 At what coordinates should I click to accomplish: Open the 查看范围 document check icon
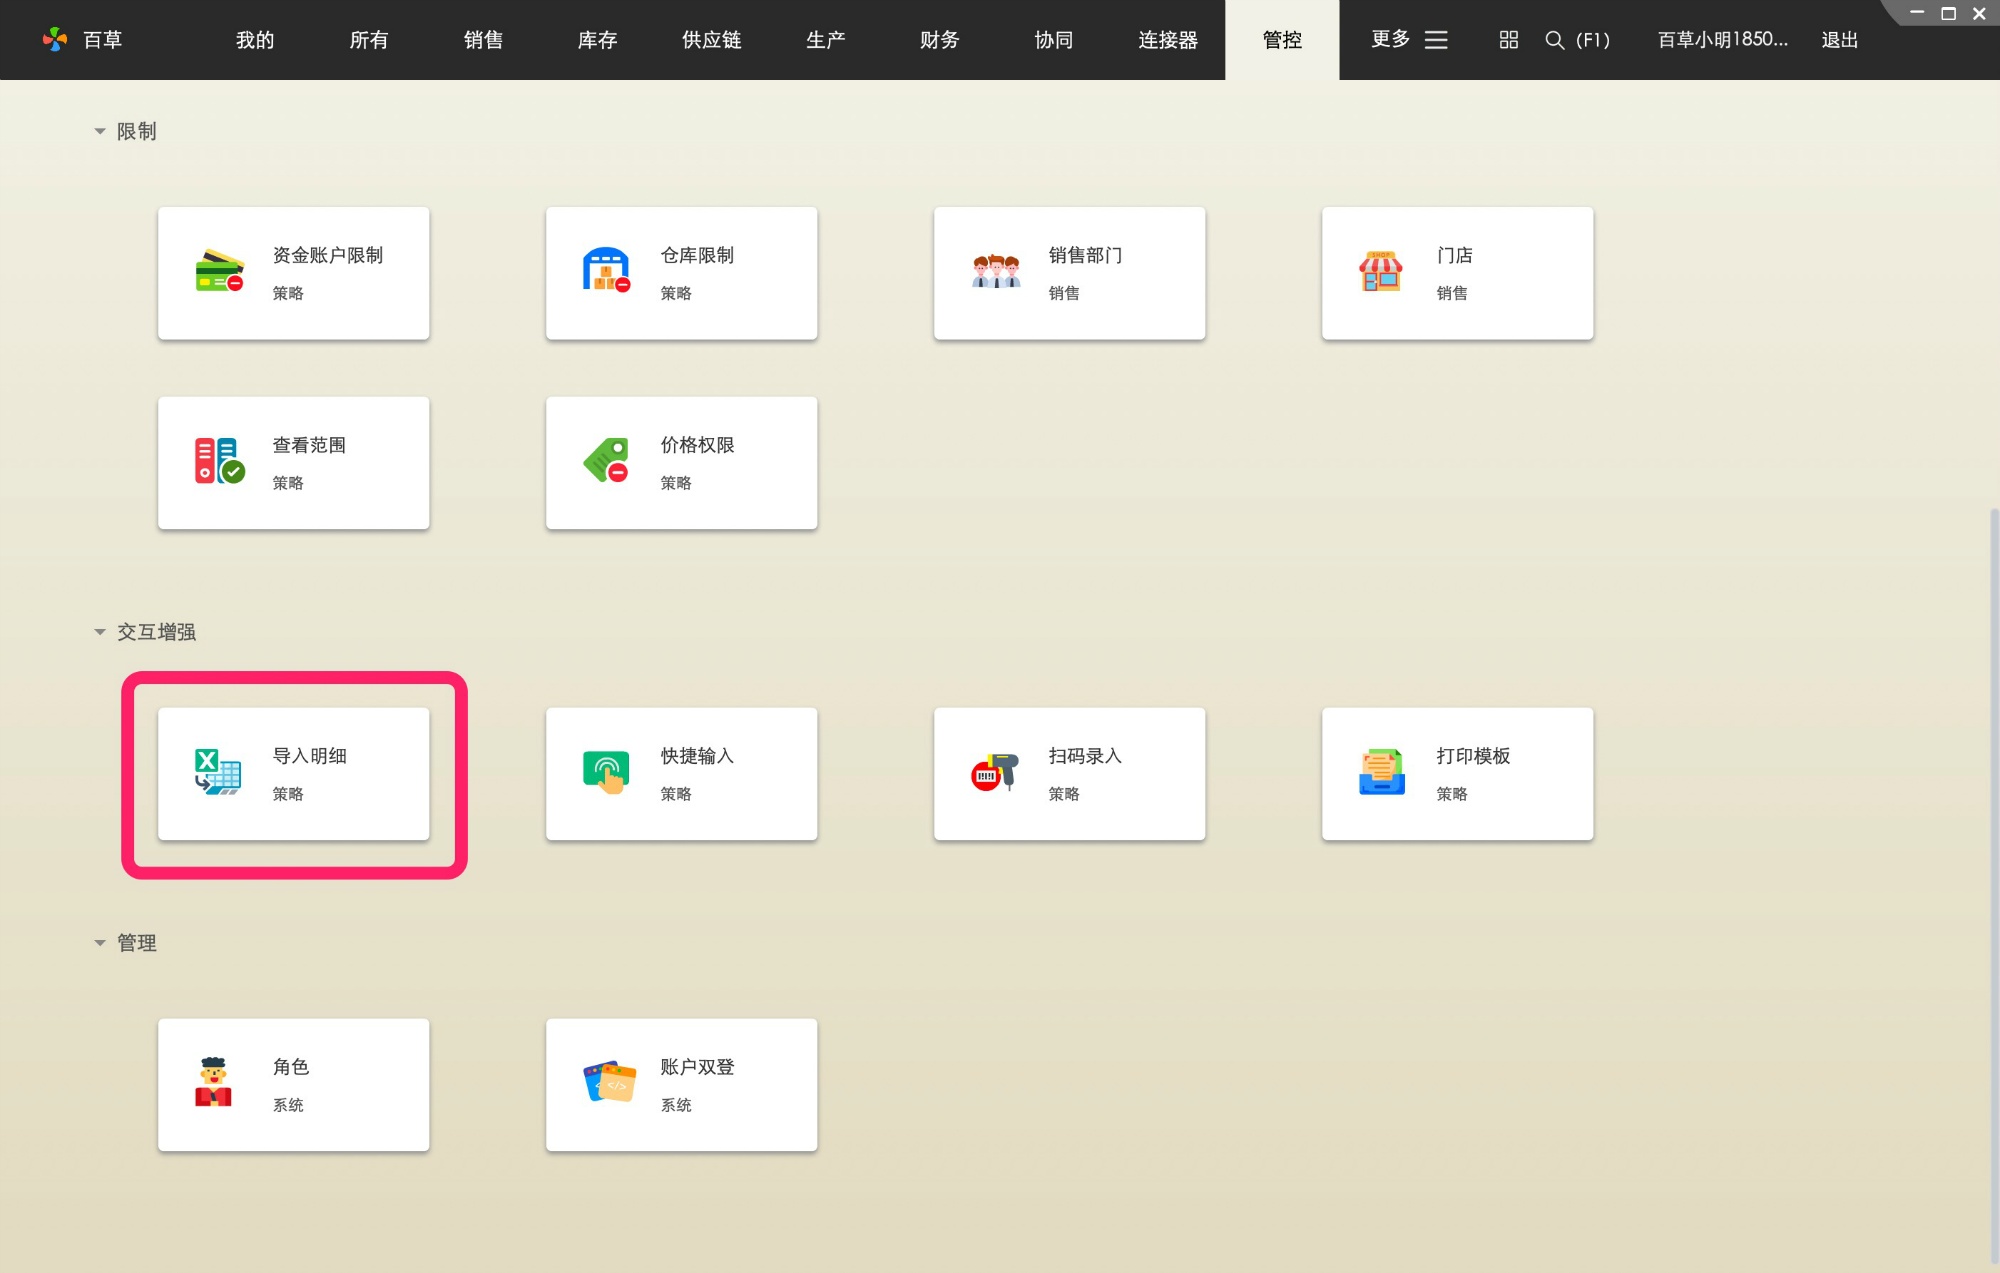click(x=219, y=461)
